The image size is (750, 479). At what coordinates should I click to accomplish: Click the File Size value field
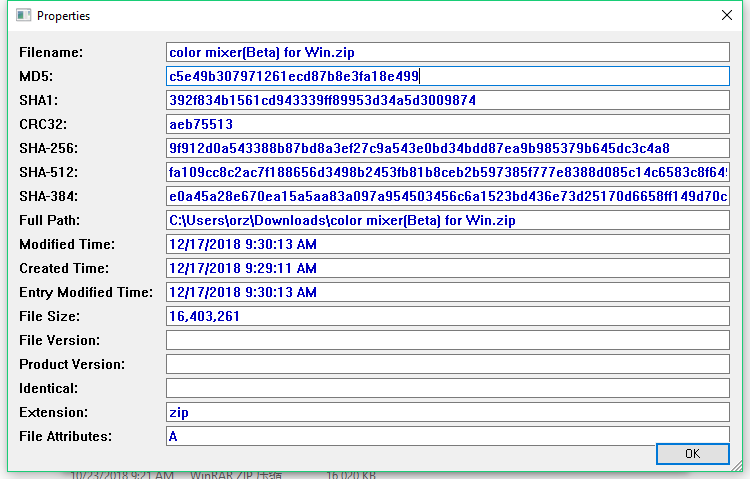pyautogui.click(x=447, y=316)
